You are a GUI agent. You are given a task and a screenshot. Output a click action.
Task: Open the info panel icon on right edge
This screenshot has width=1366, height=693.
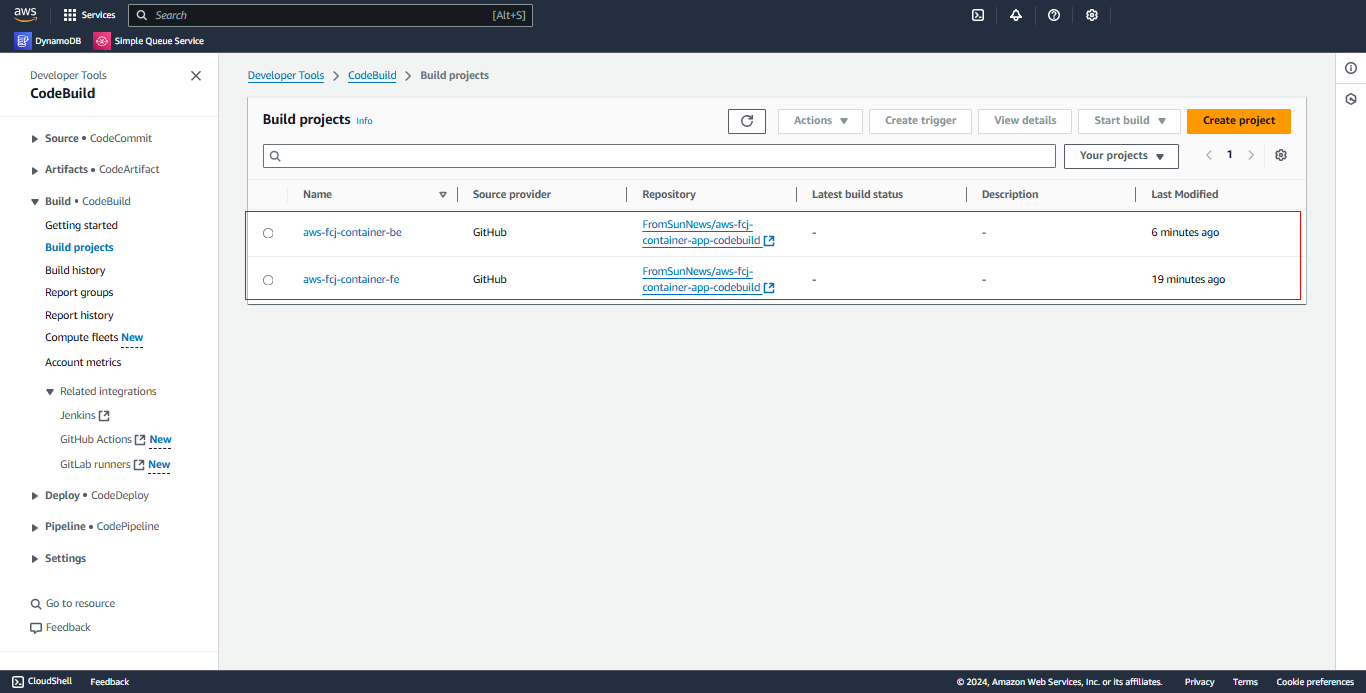[x=1351, y=68]
